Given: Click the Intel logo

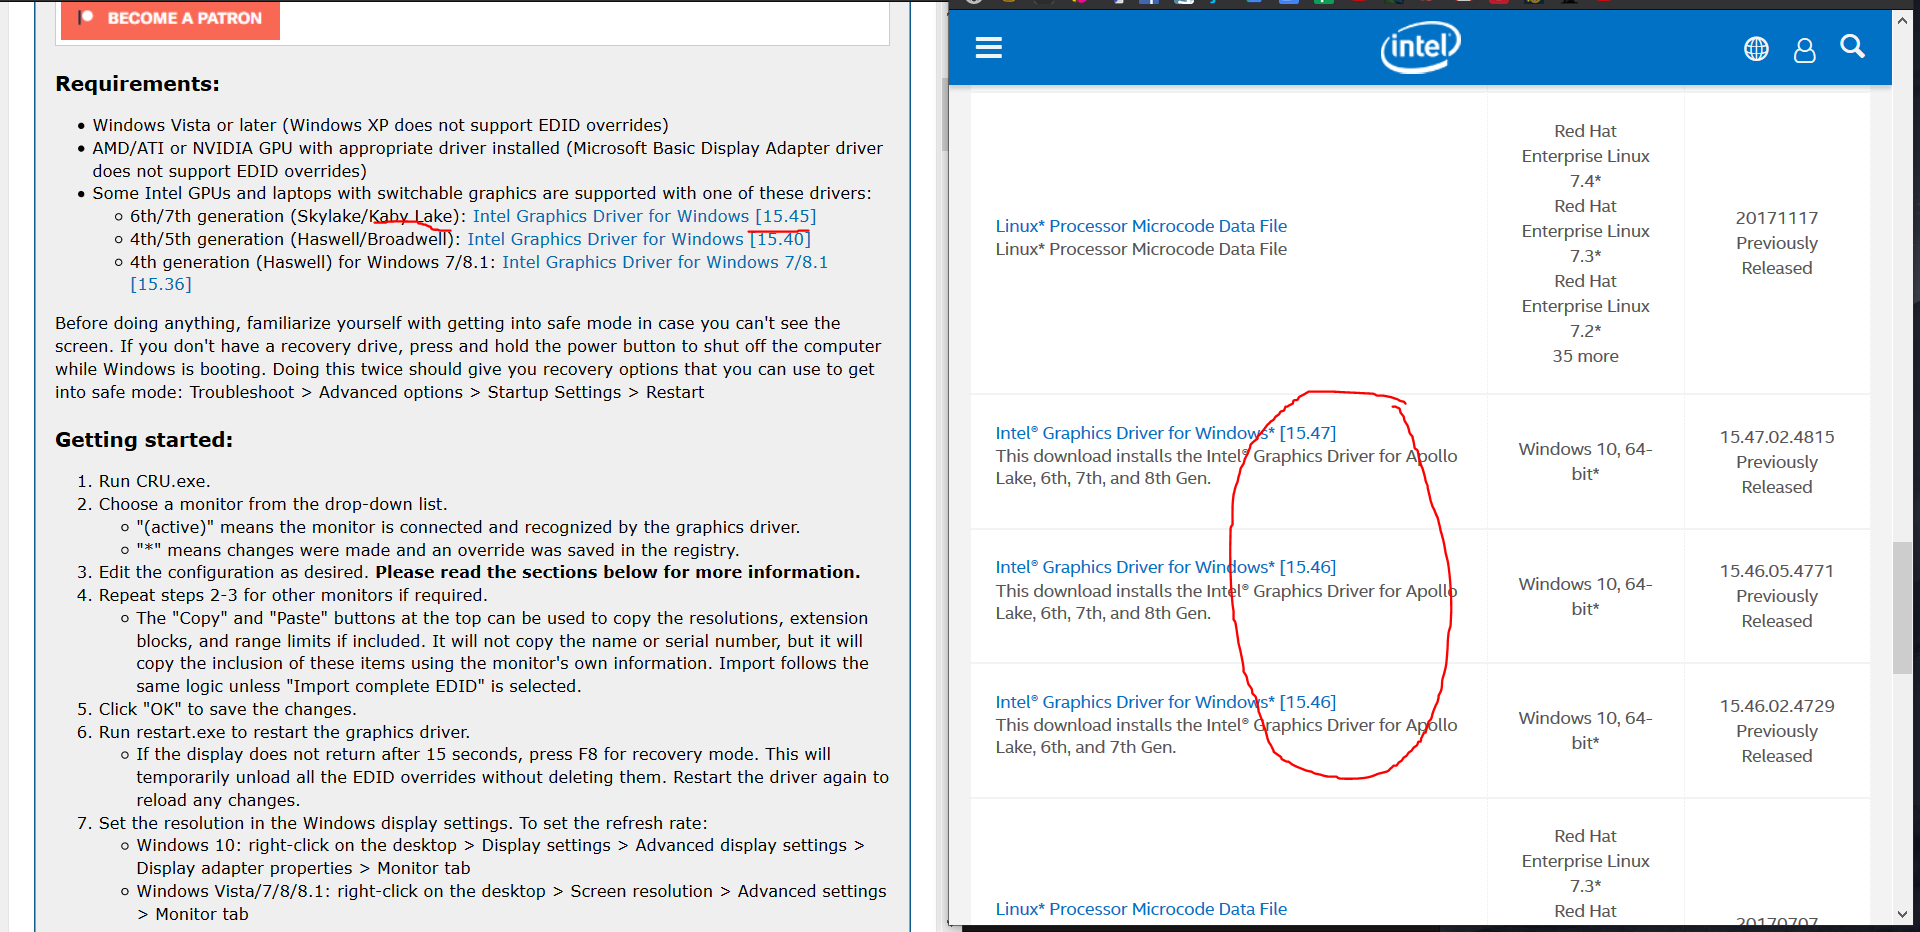Looking at the screenshot, I should click(x=1420, y=47).
